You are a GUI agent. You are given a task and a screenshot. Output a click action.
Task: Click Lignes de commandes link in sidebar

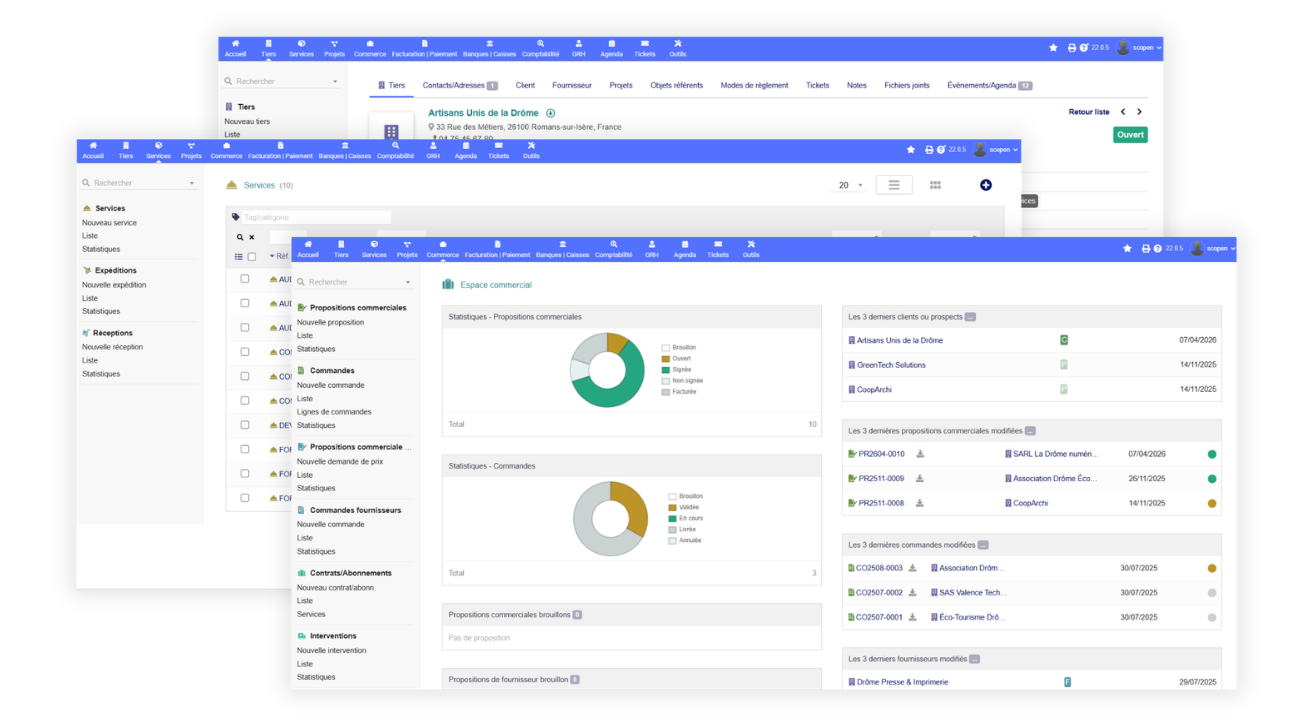click(334, 412)
